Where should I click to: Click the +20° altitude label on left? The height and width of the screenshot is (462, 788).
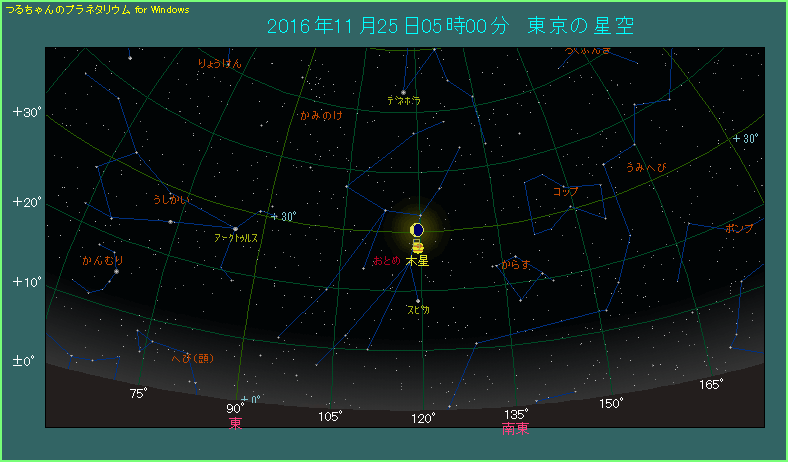click(27, 202)
